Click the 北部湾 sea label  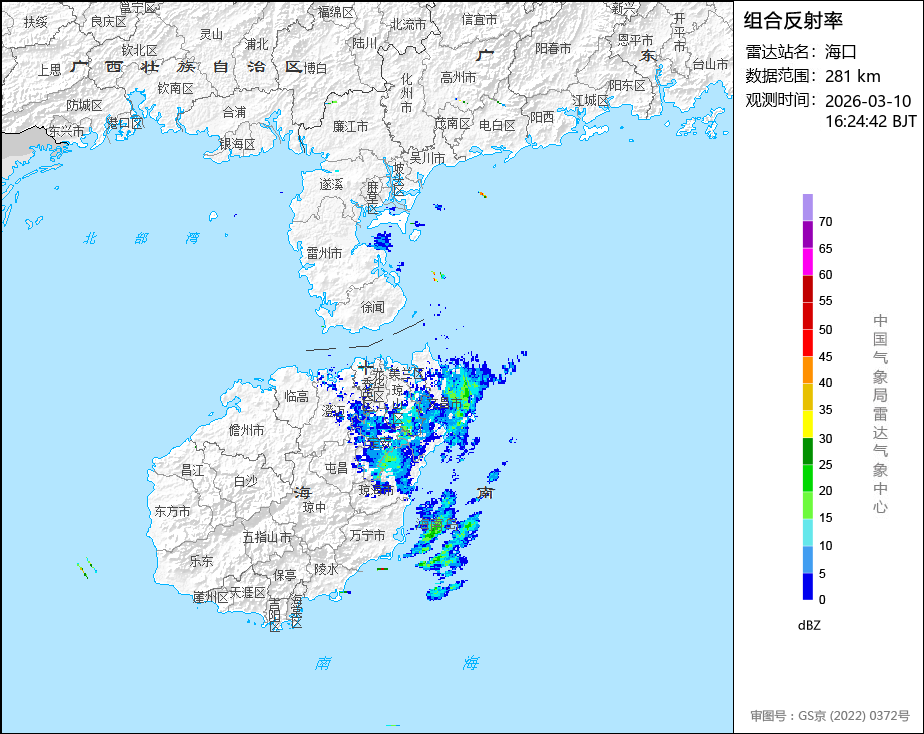click(x=140, y=238)
